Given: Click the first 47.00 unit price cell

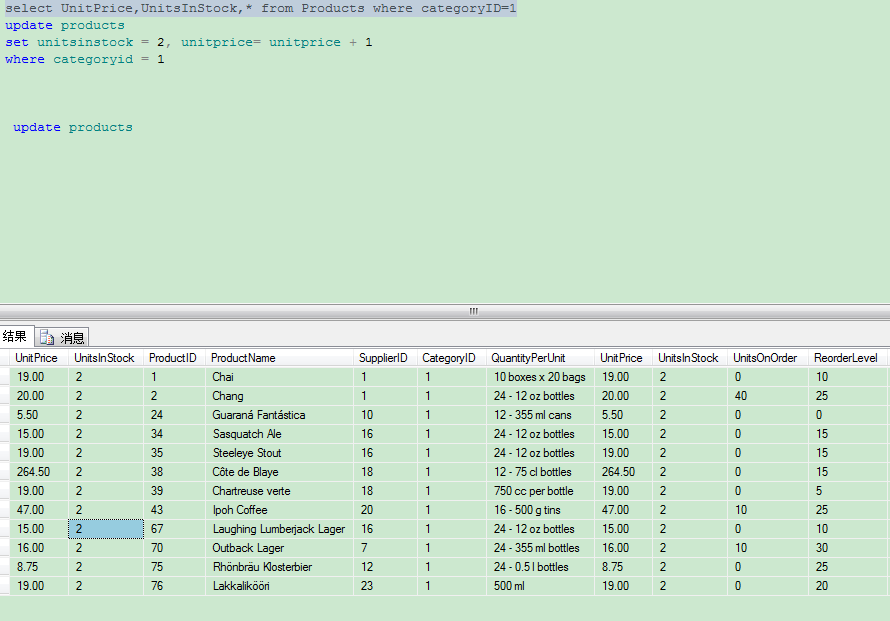Looking at the screenshot, I should [39, 510].
